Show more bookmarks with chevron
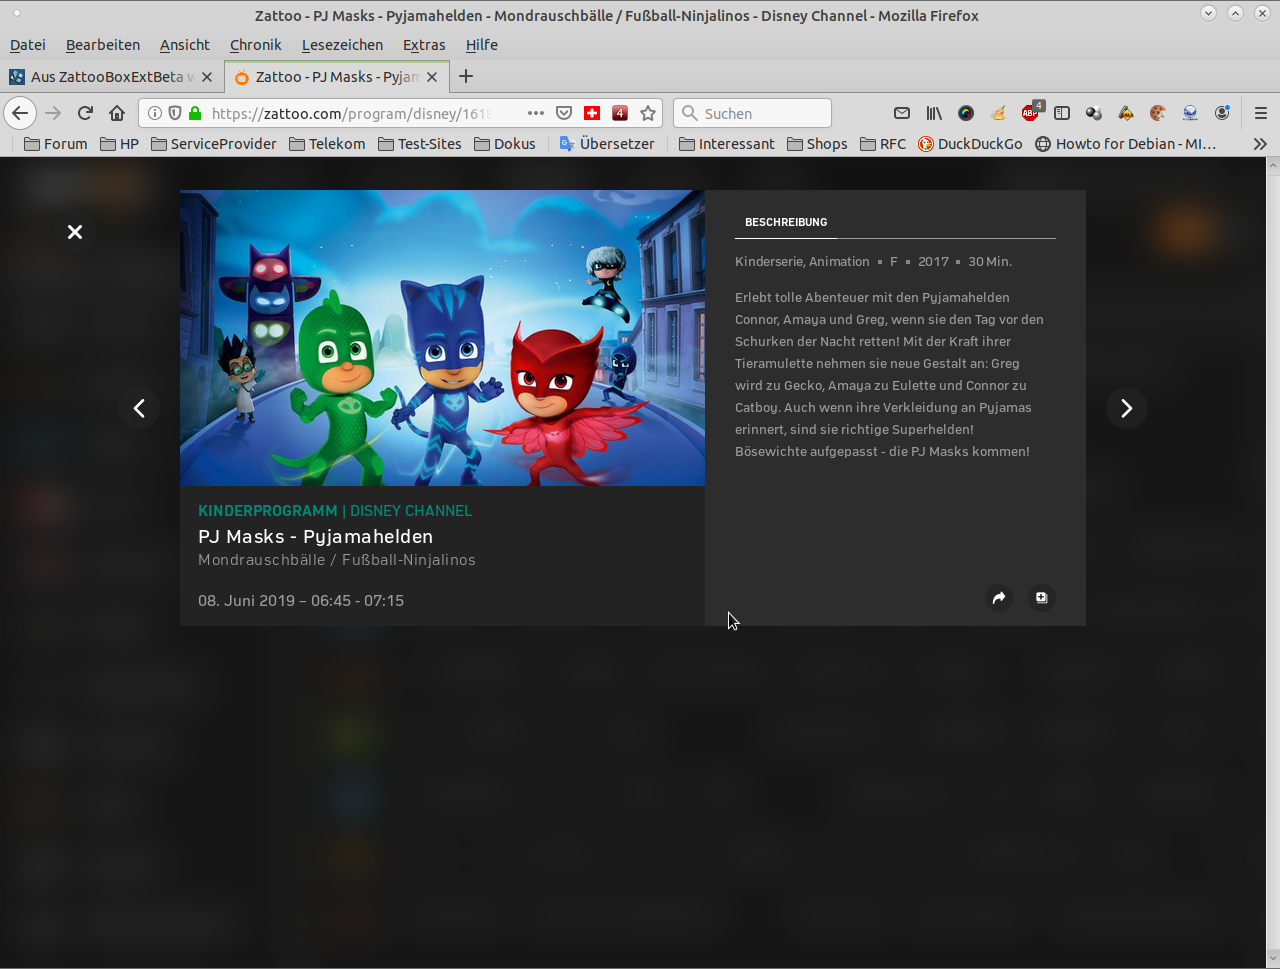 pyautogui.click(x=1260, y=144)
